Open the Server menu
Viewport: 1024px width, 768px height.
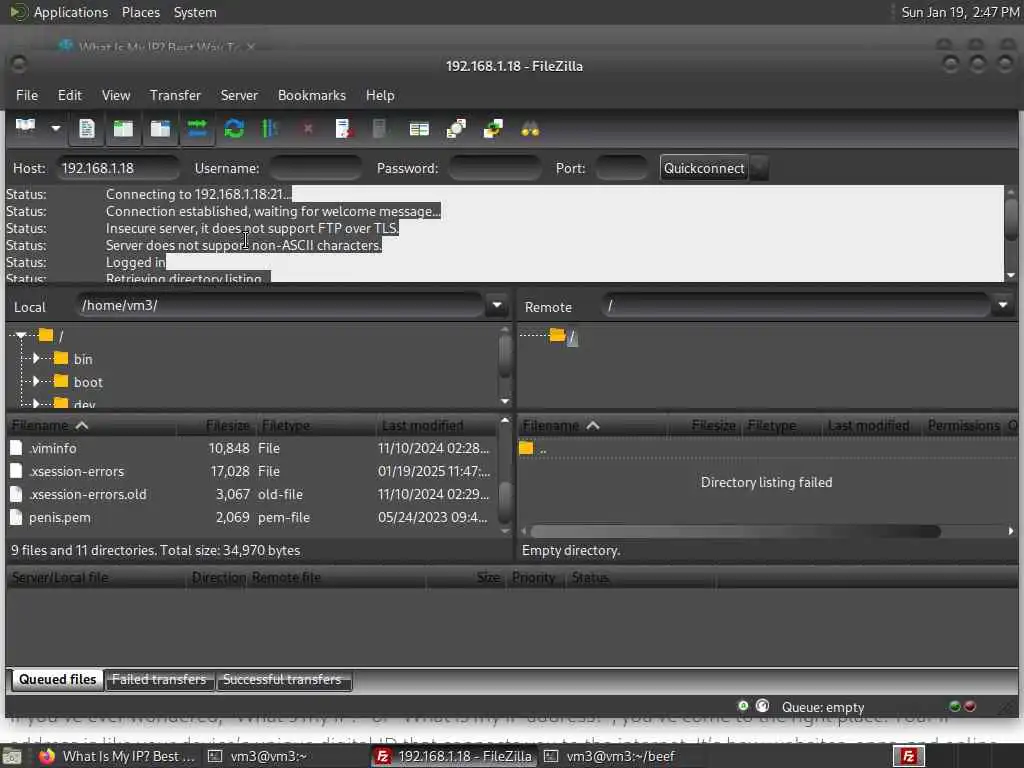[x=239, y=95]
